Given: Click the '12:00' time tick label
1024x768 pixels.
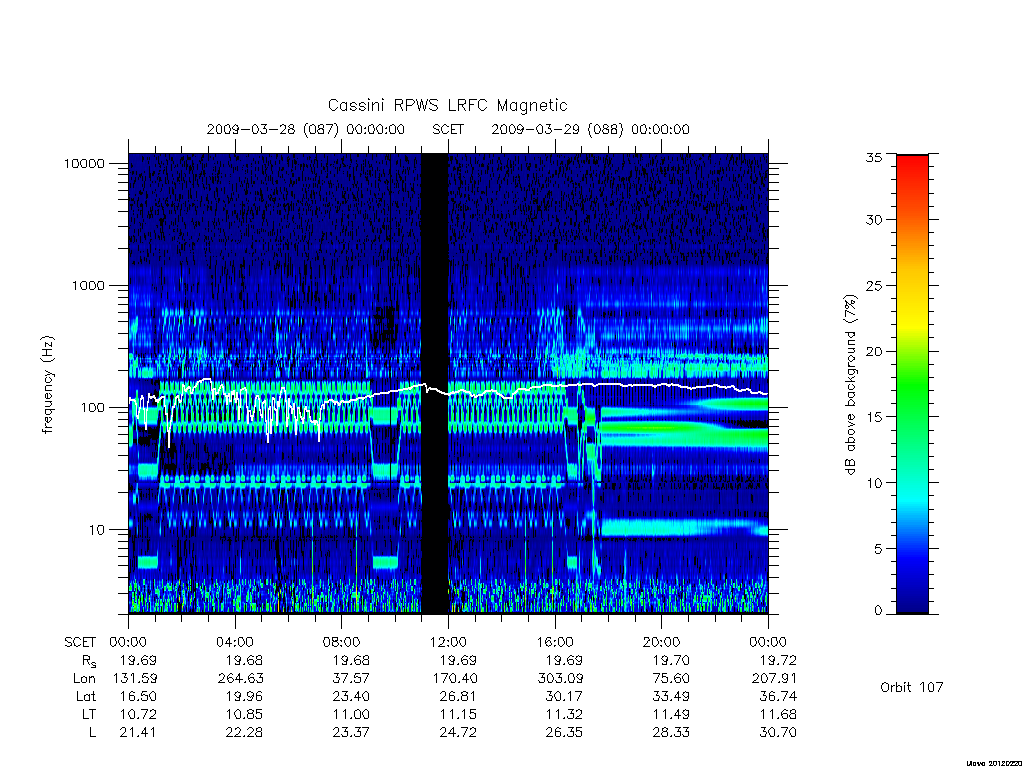Looking at the screenshot, I should coord(448,642).
